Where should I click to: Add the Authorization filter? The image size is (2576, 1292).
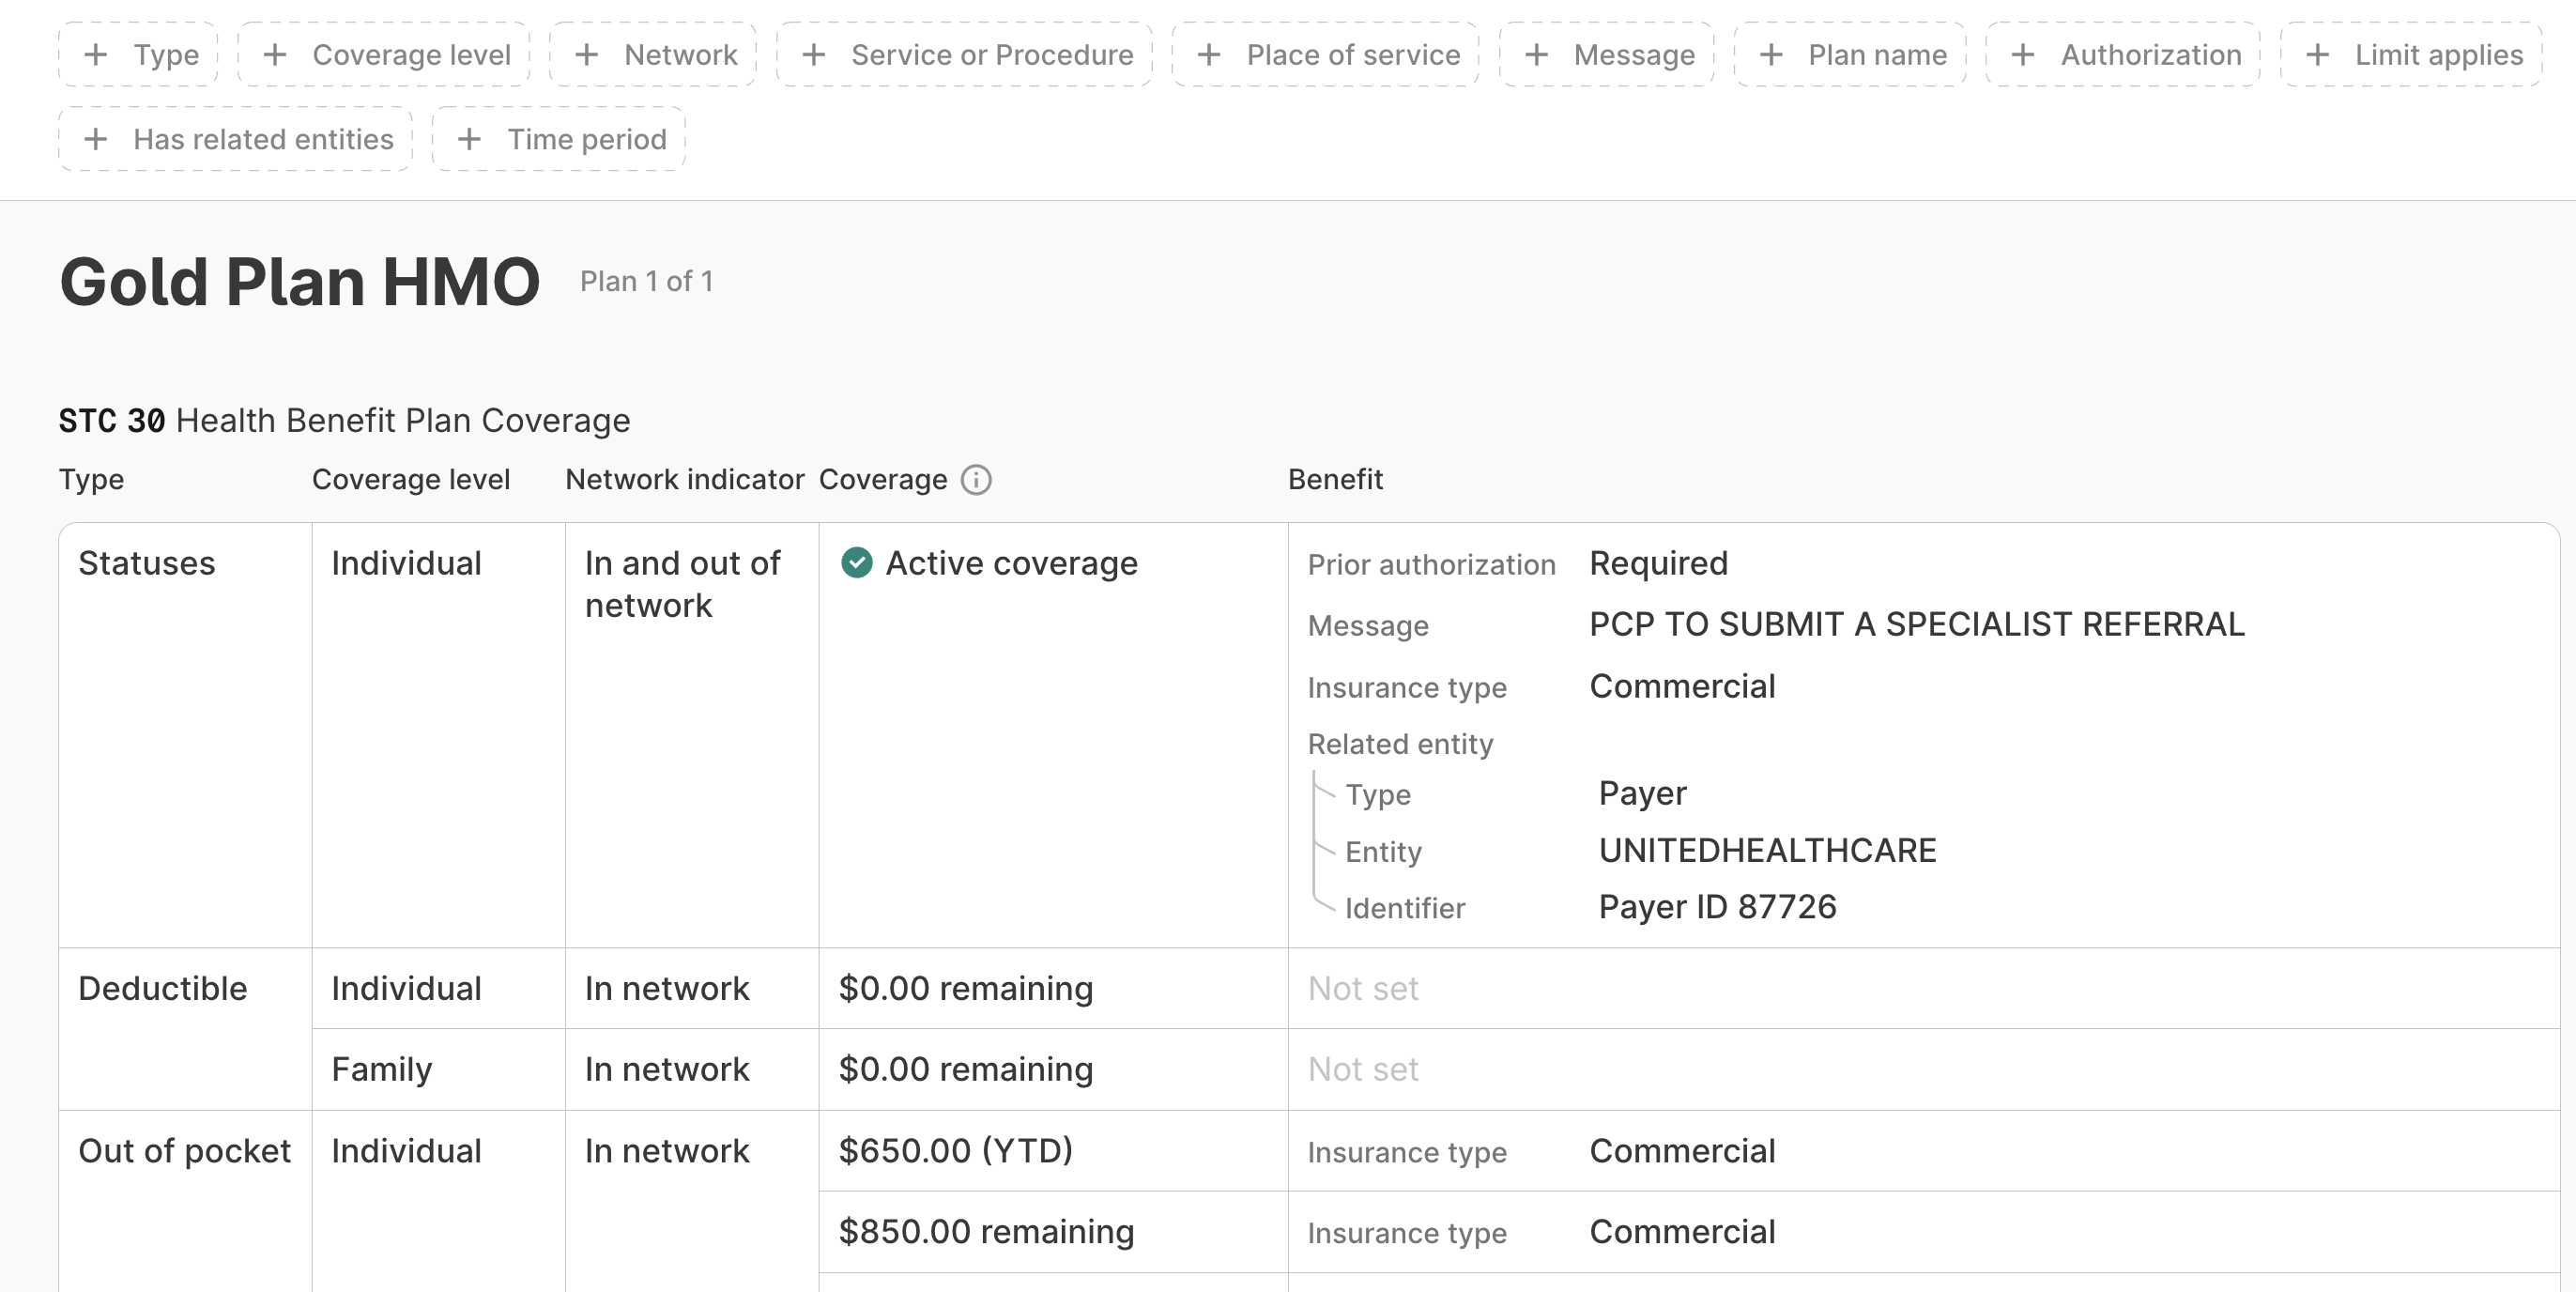point(2123,54)
